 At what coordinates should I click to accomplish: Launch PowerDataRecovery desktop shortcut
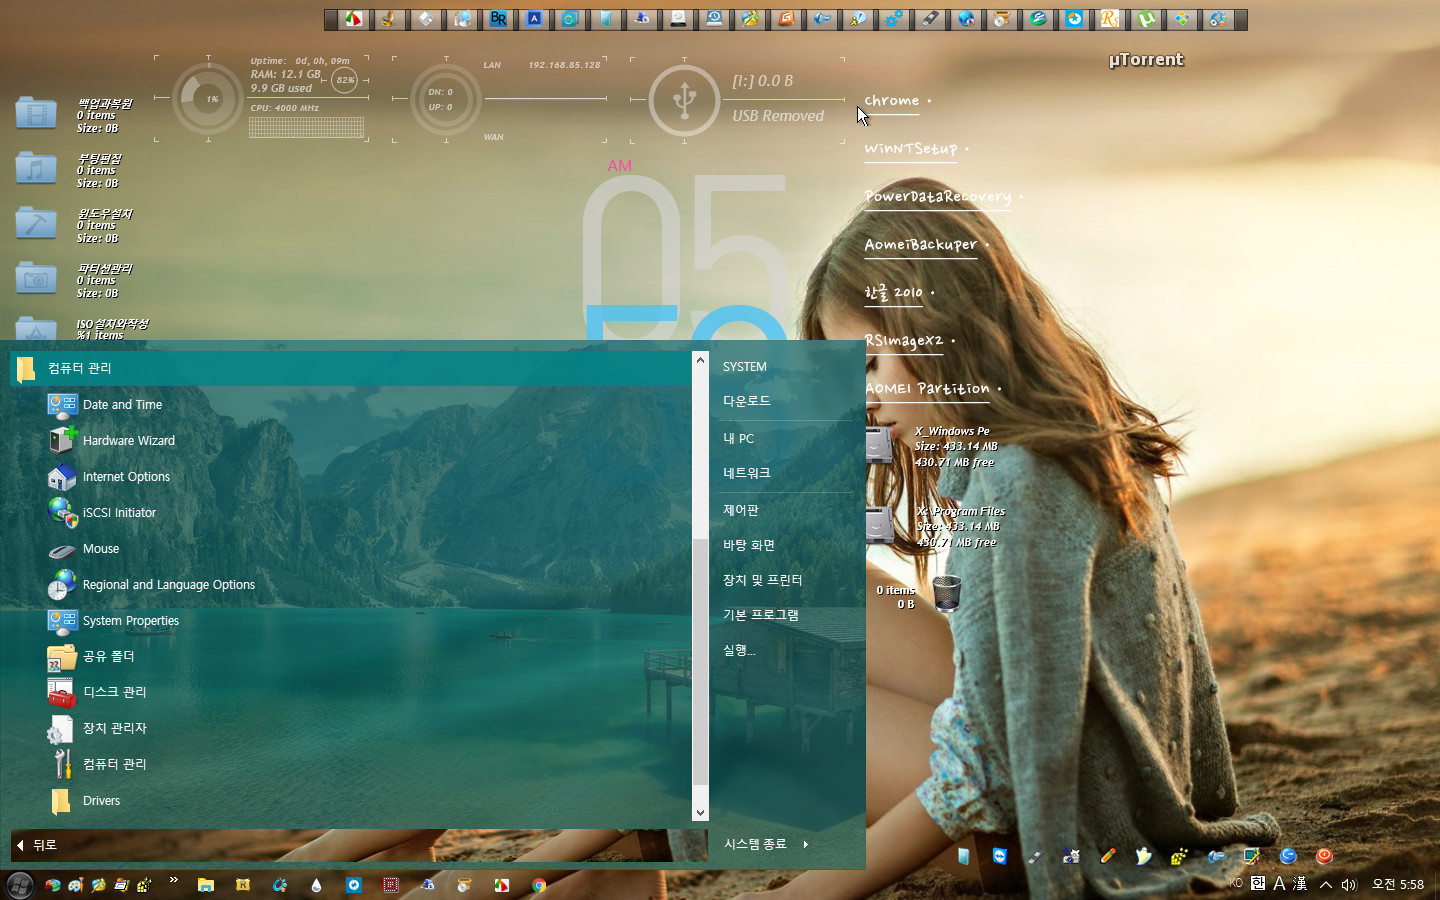pyautogui.click(x=938, y=197)
